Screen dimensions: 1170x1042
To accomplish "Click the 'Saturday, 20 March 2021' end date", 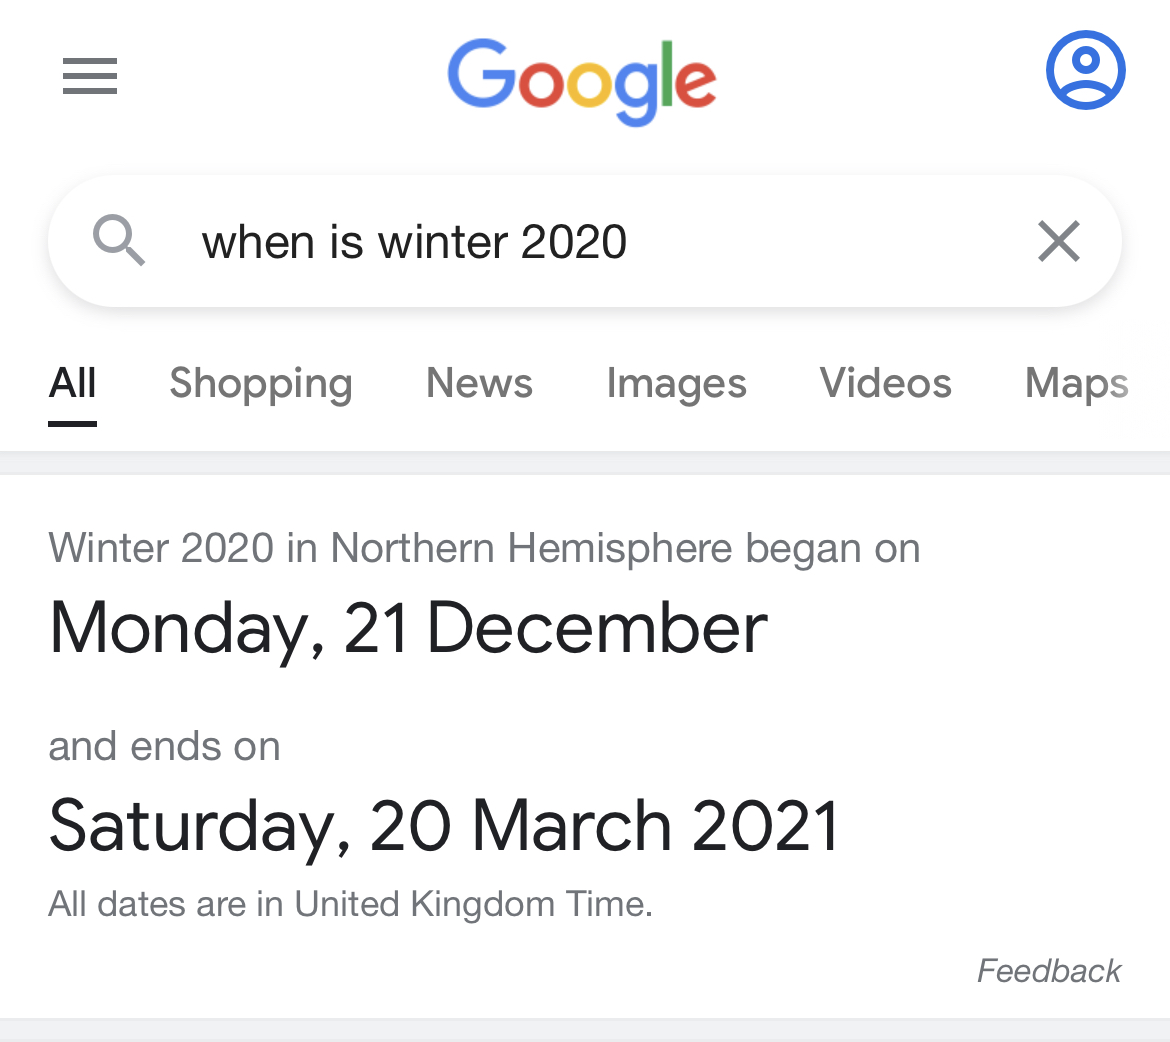I will (x=444, y=826).
